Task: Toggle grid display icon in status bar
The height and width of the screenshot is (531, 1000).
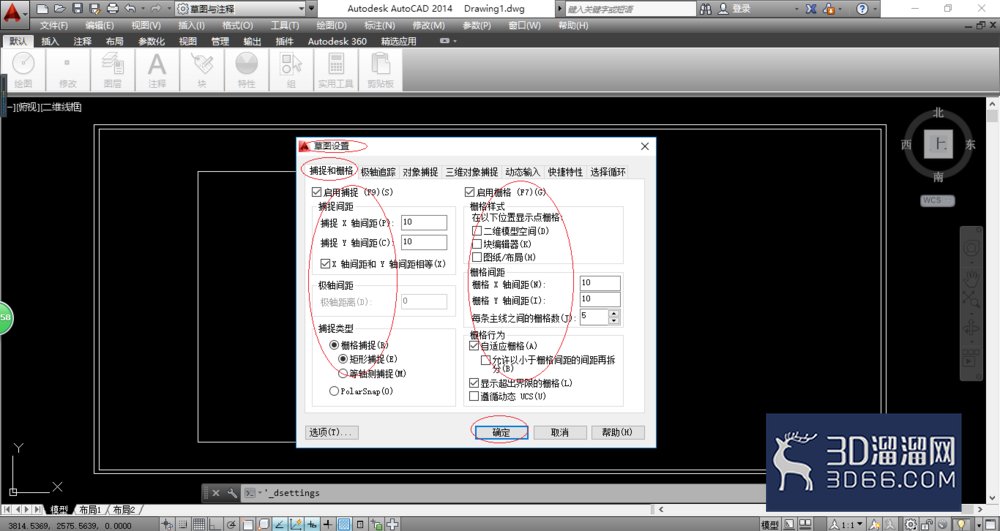Action: 198,524
